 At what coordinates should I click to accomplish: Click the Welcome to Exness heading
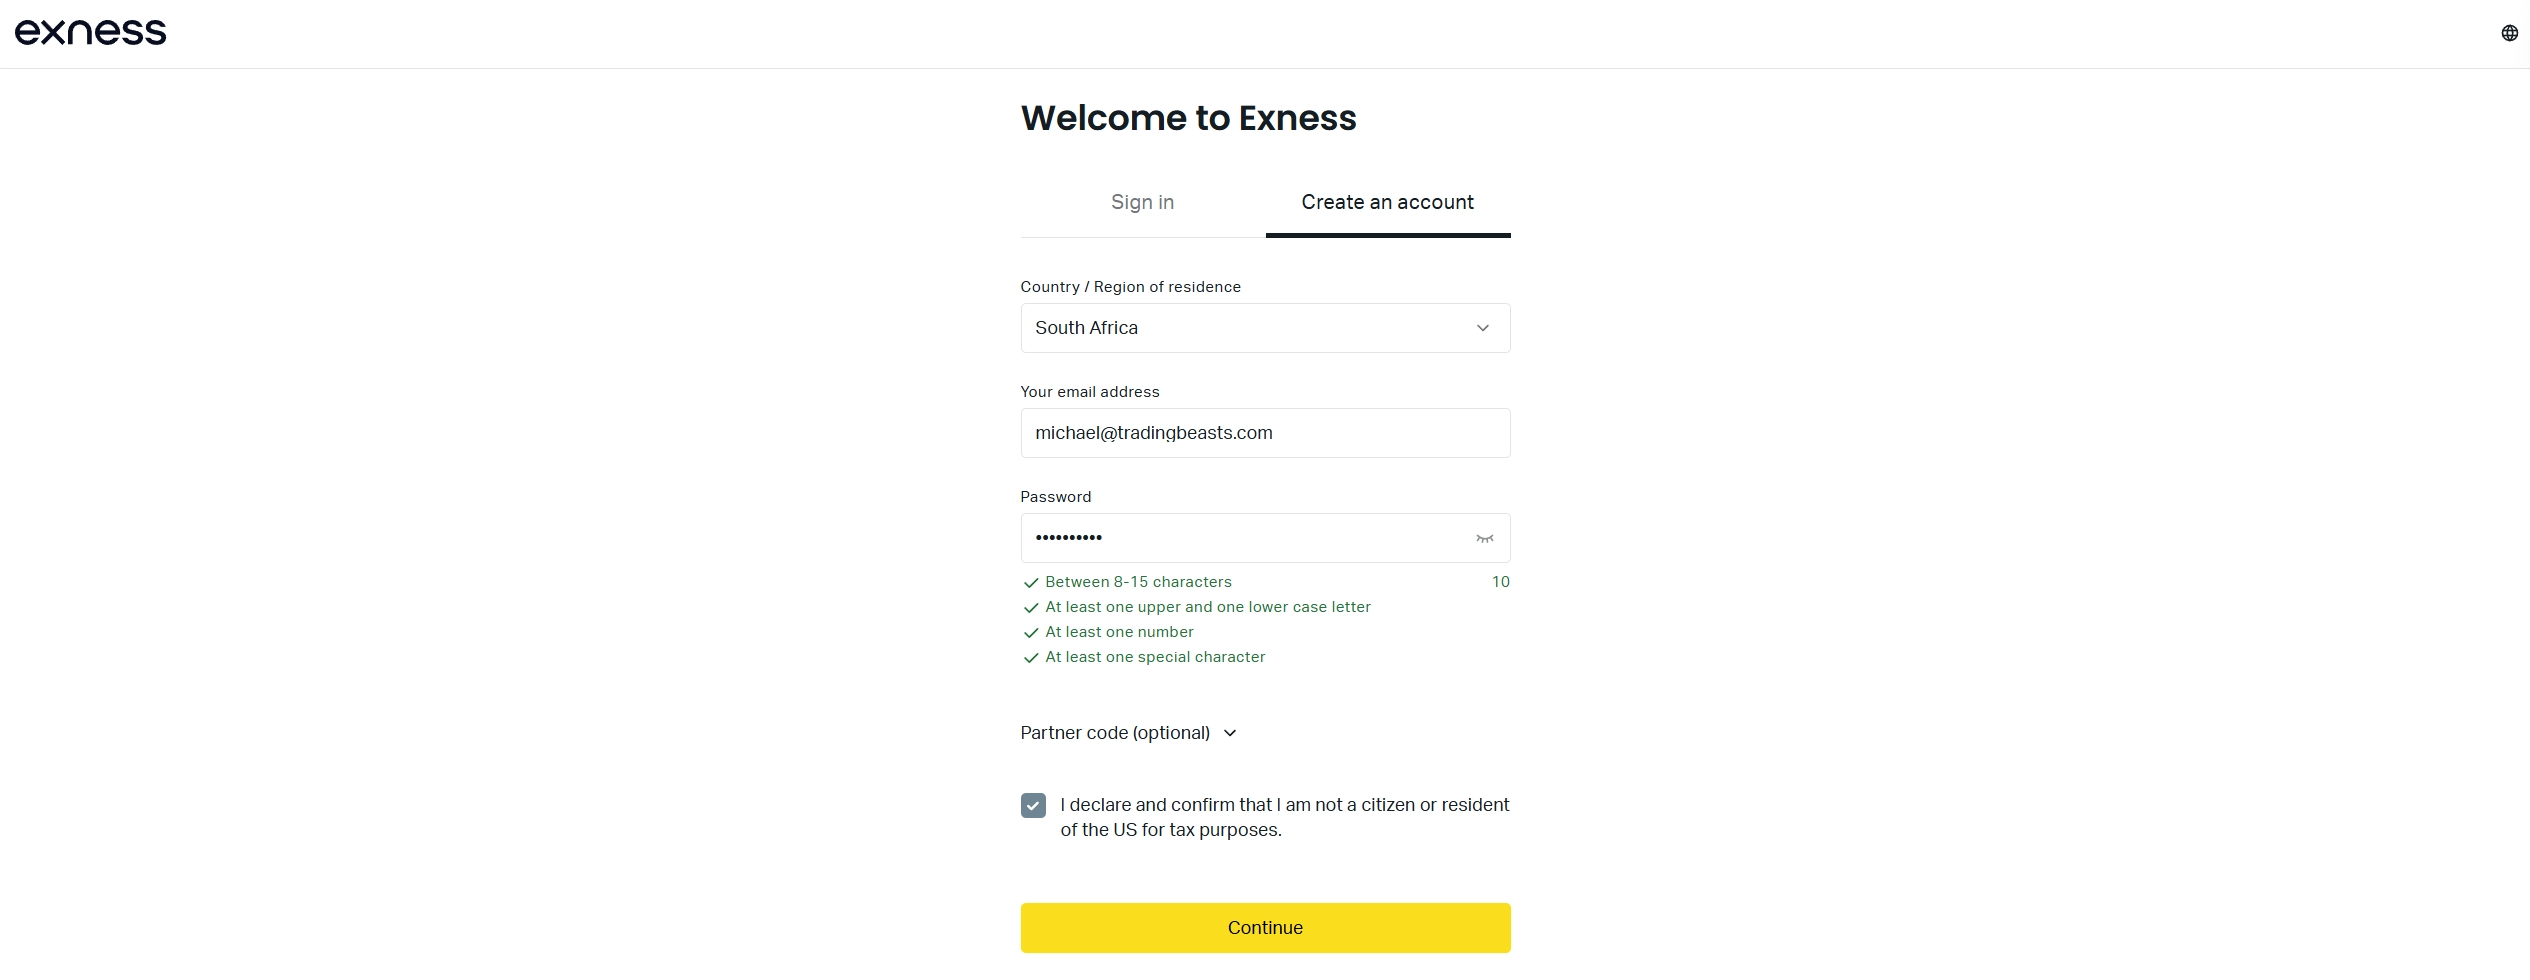(x=1187, y=117)
